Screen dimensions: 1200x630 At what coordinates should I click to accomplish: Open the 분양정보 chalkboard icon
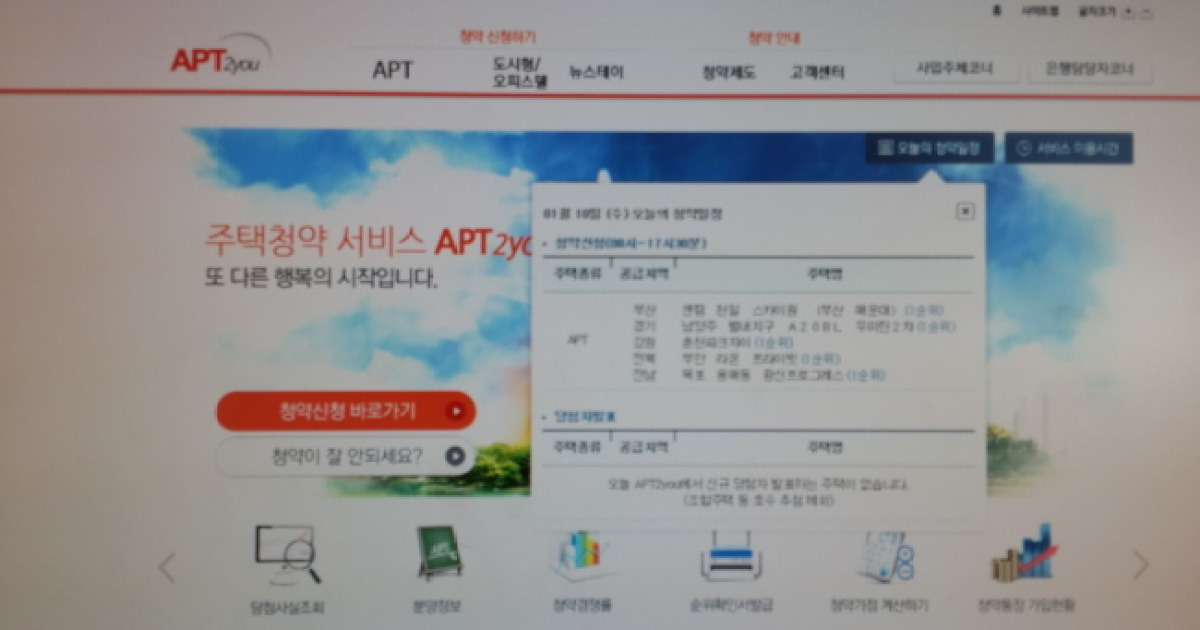point(440,553)
